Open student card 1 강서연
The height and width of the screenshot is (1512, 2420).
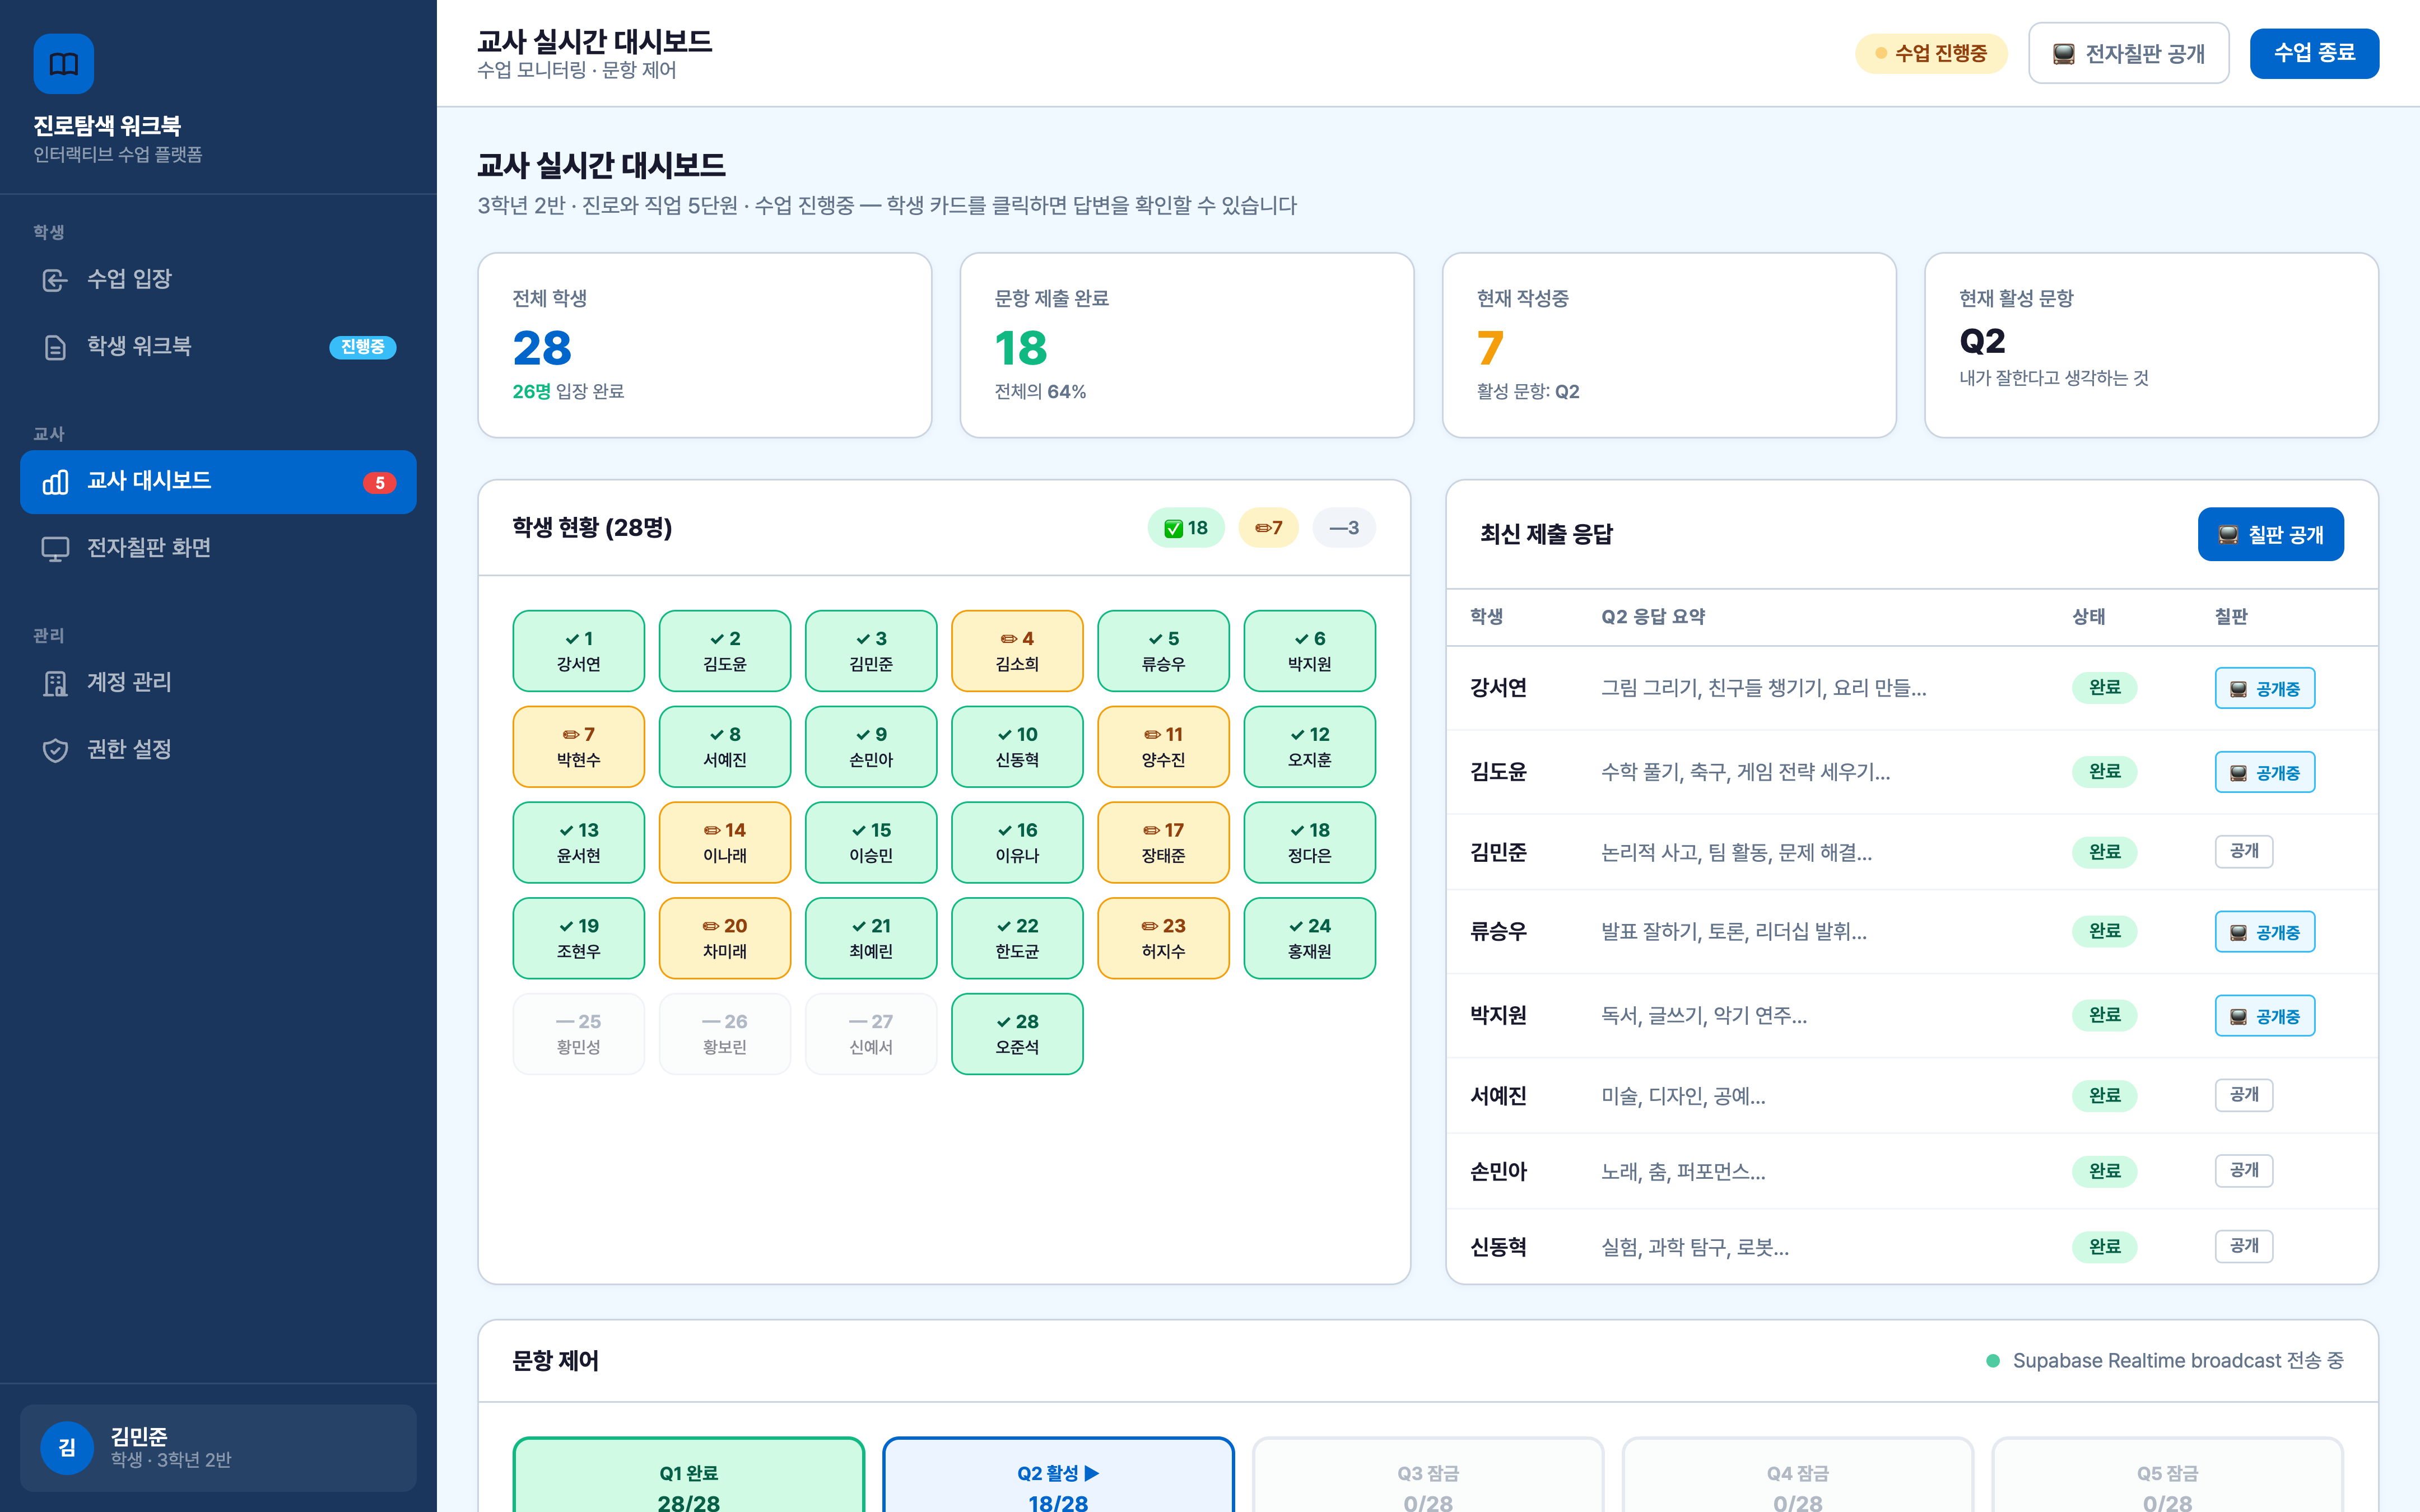(x=579, y=651)
